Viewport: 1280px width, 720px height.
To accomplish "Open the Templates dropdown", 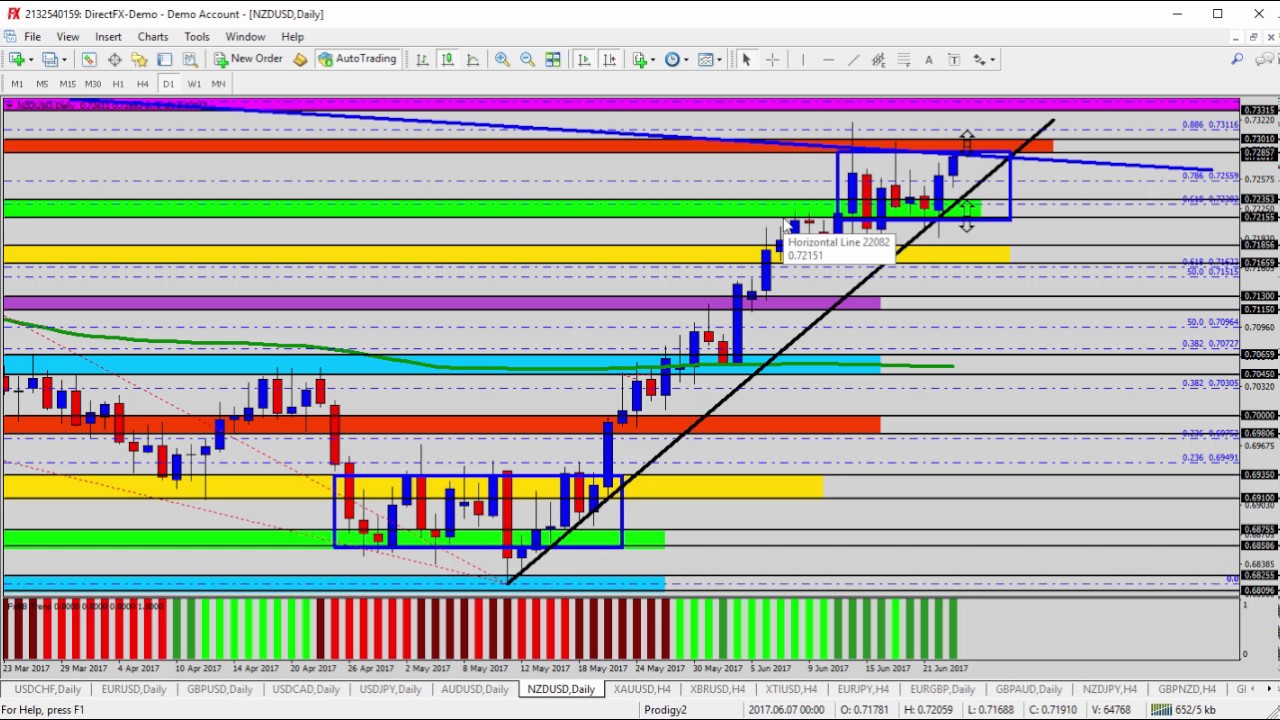I will pyautogui.click(x=710, y=60).
